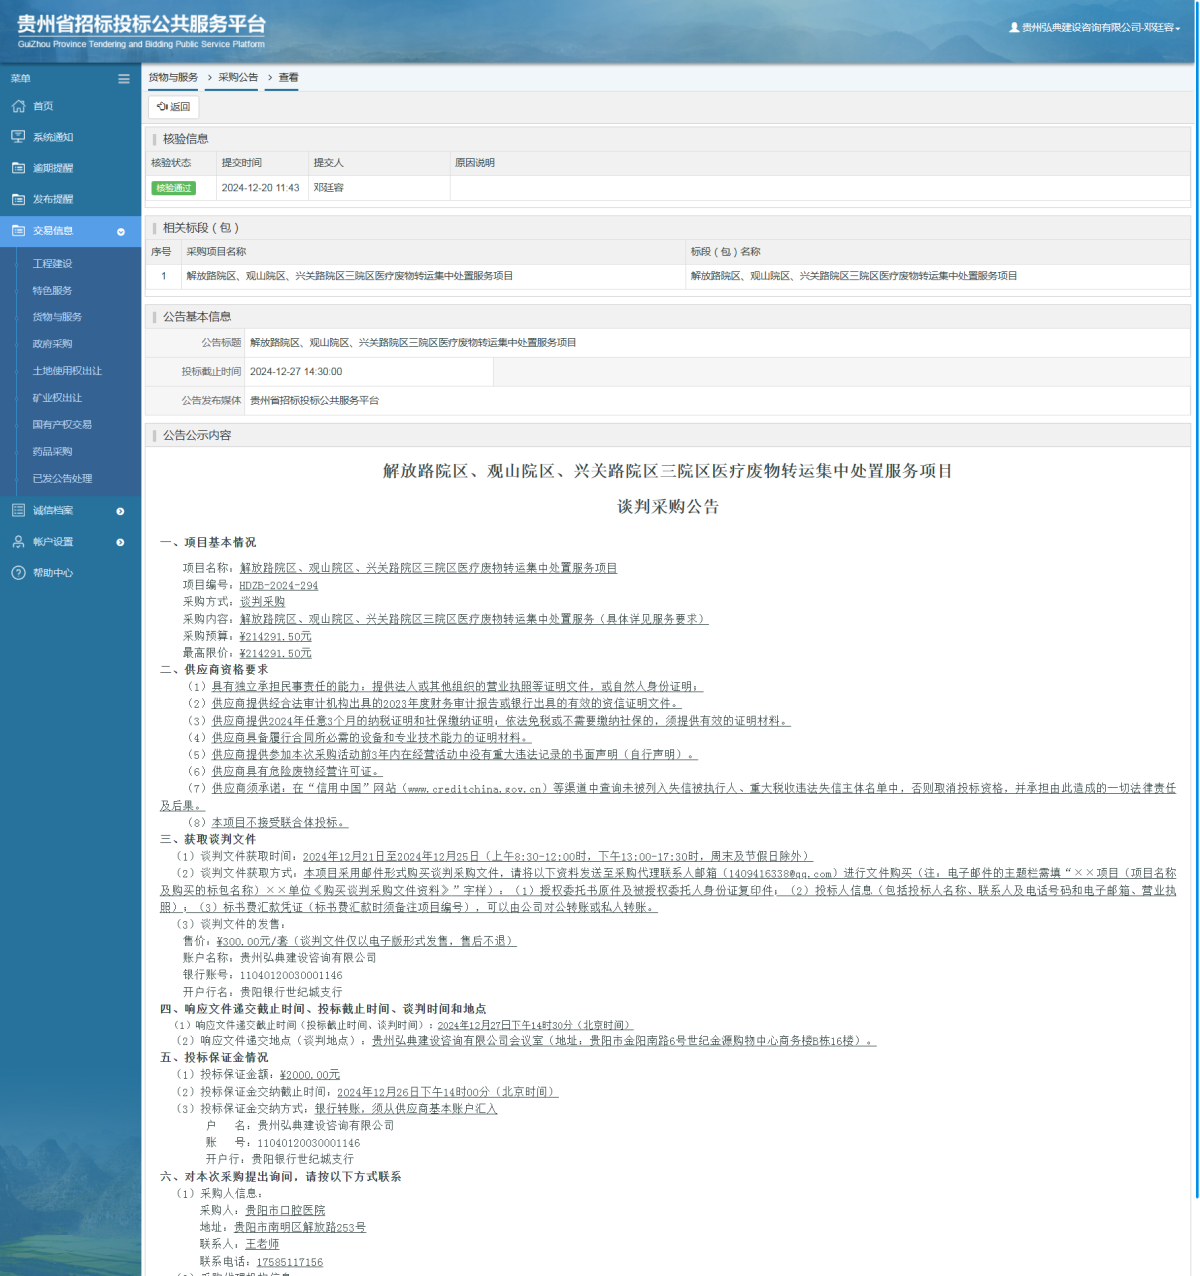
Task: Click the 发布提醒 reminder icon
Action: point(18,198)
